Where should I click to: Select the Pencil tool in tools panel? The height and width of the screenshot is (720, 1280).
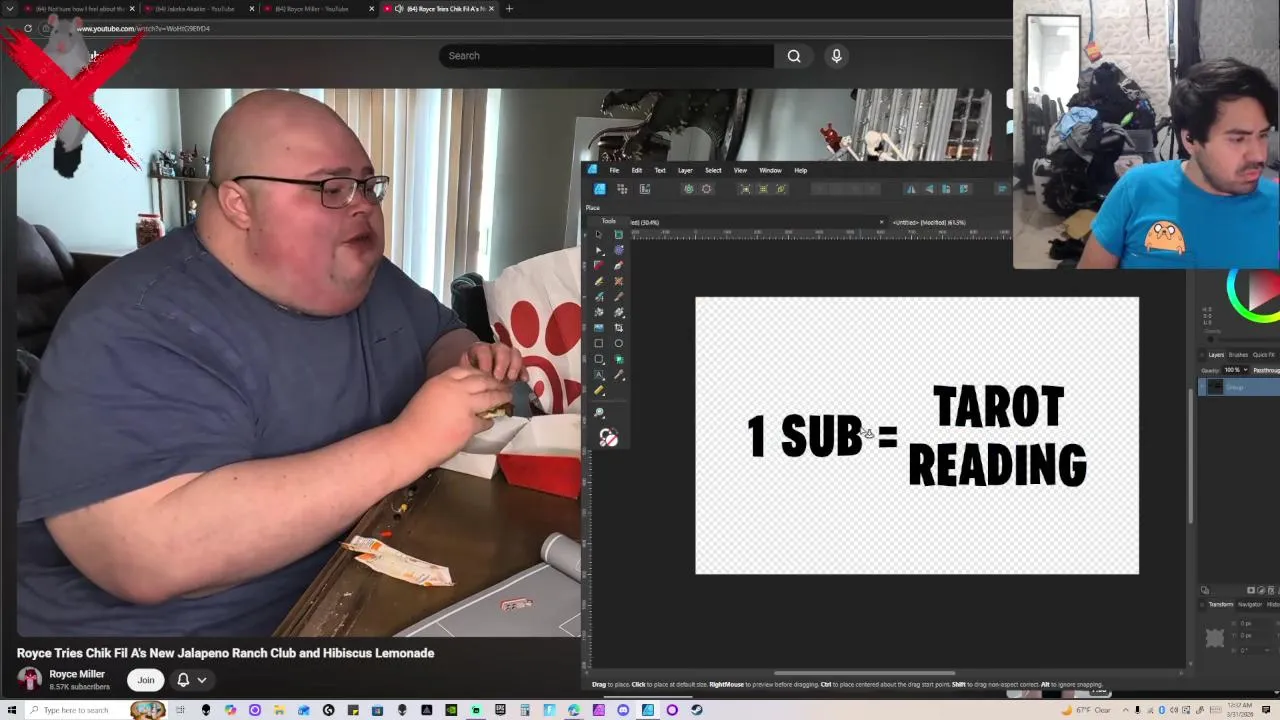click(x=599, y=281)
